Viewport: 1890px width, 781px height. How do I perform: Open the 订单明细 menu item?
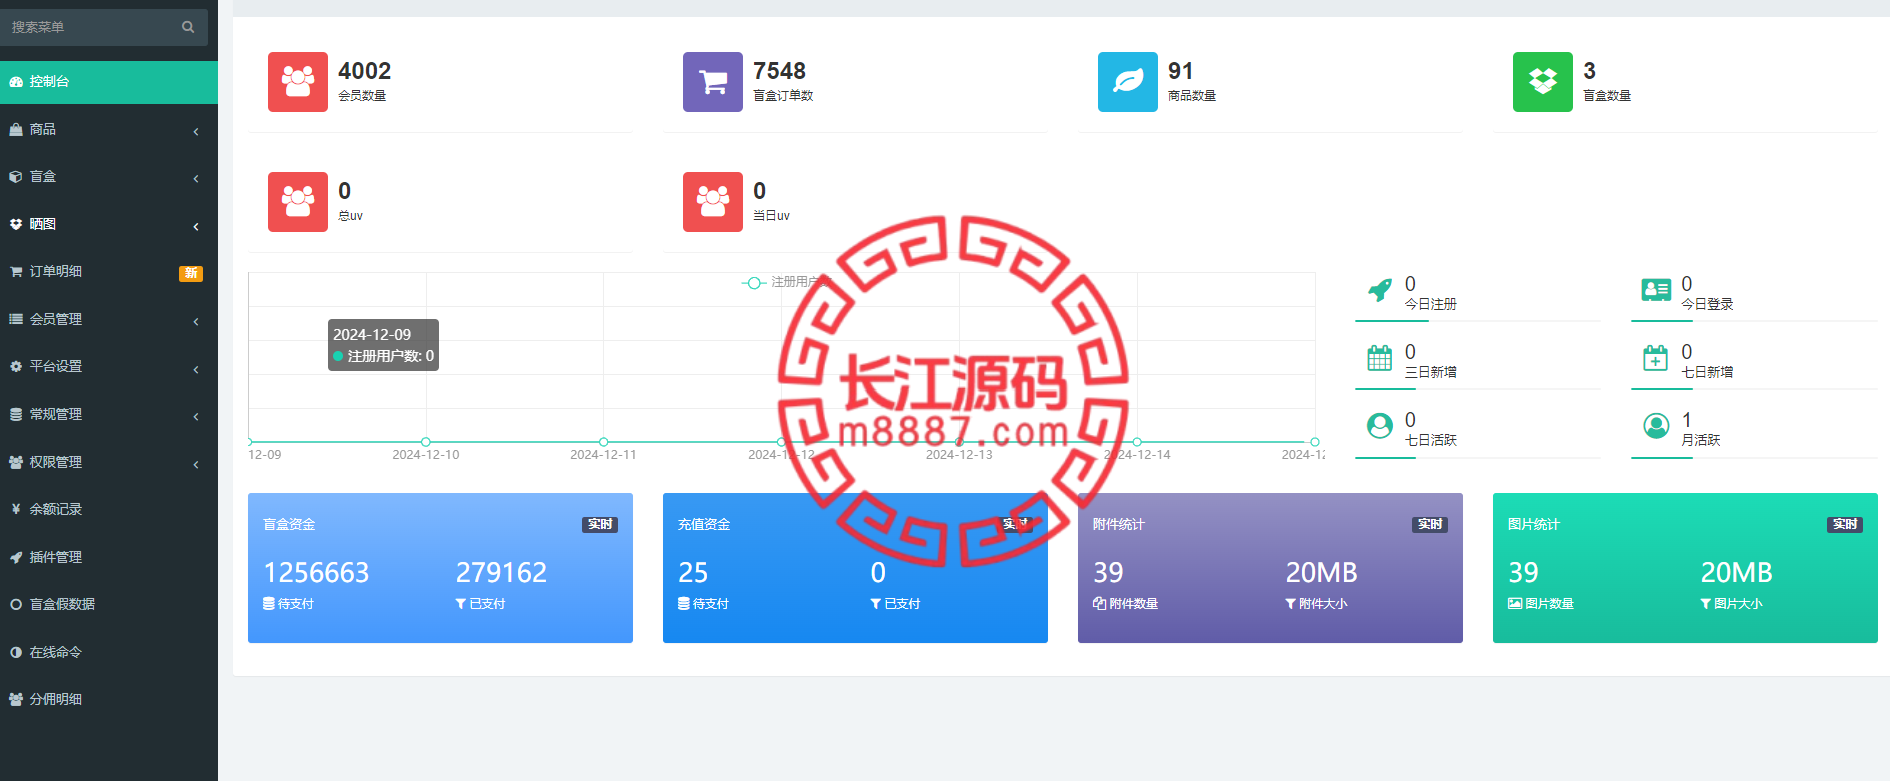pos(109,272)
